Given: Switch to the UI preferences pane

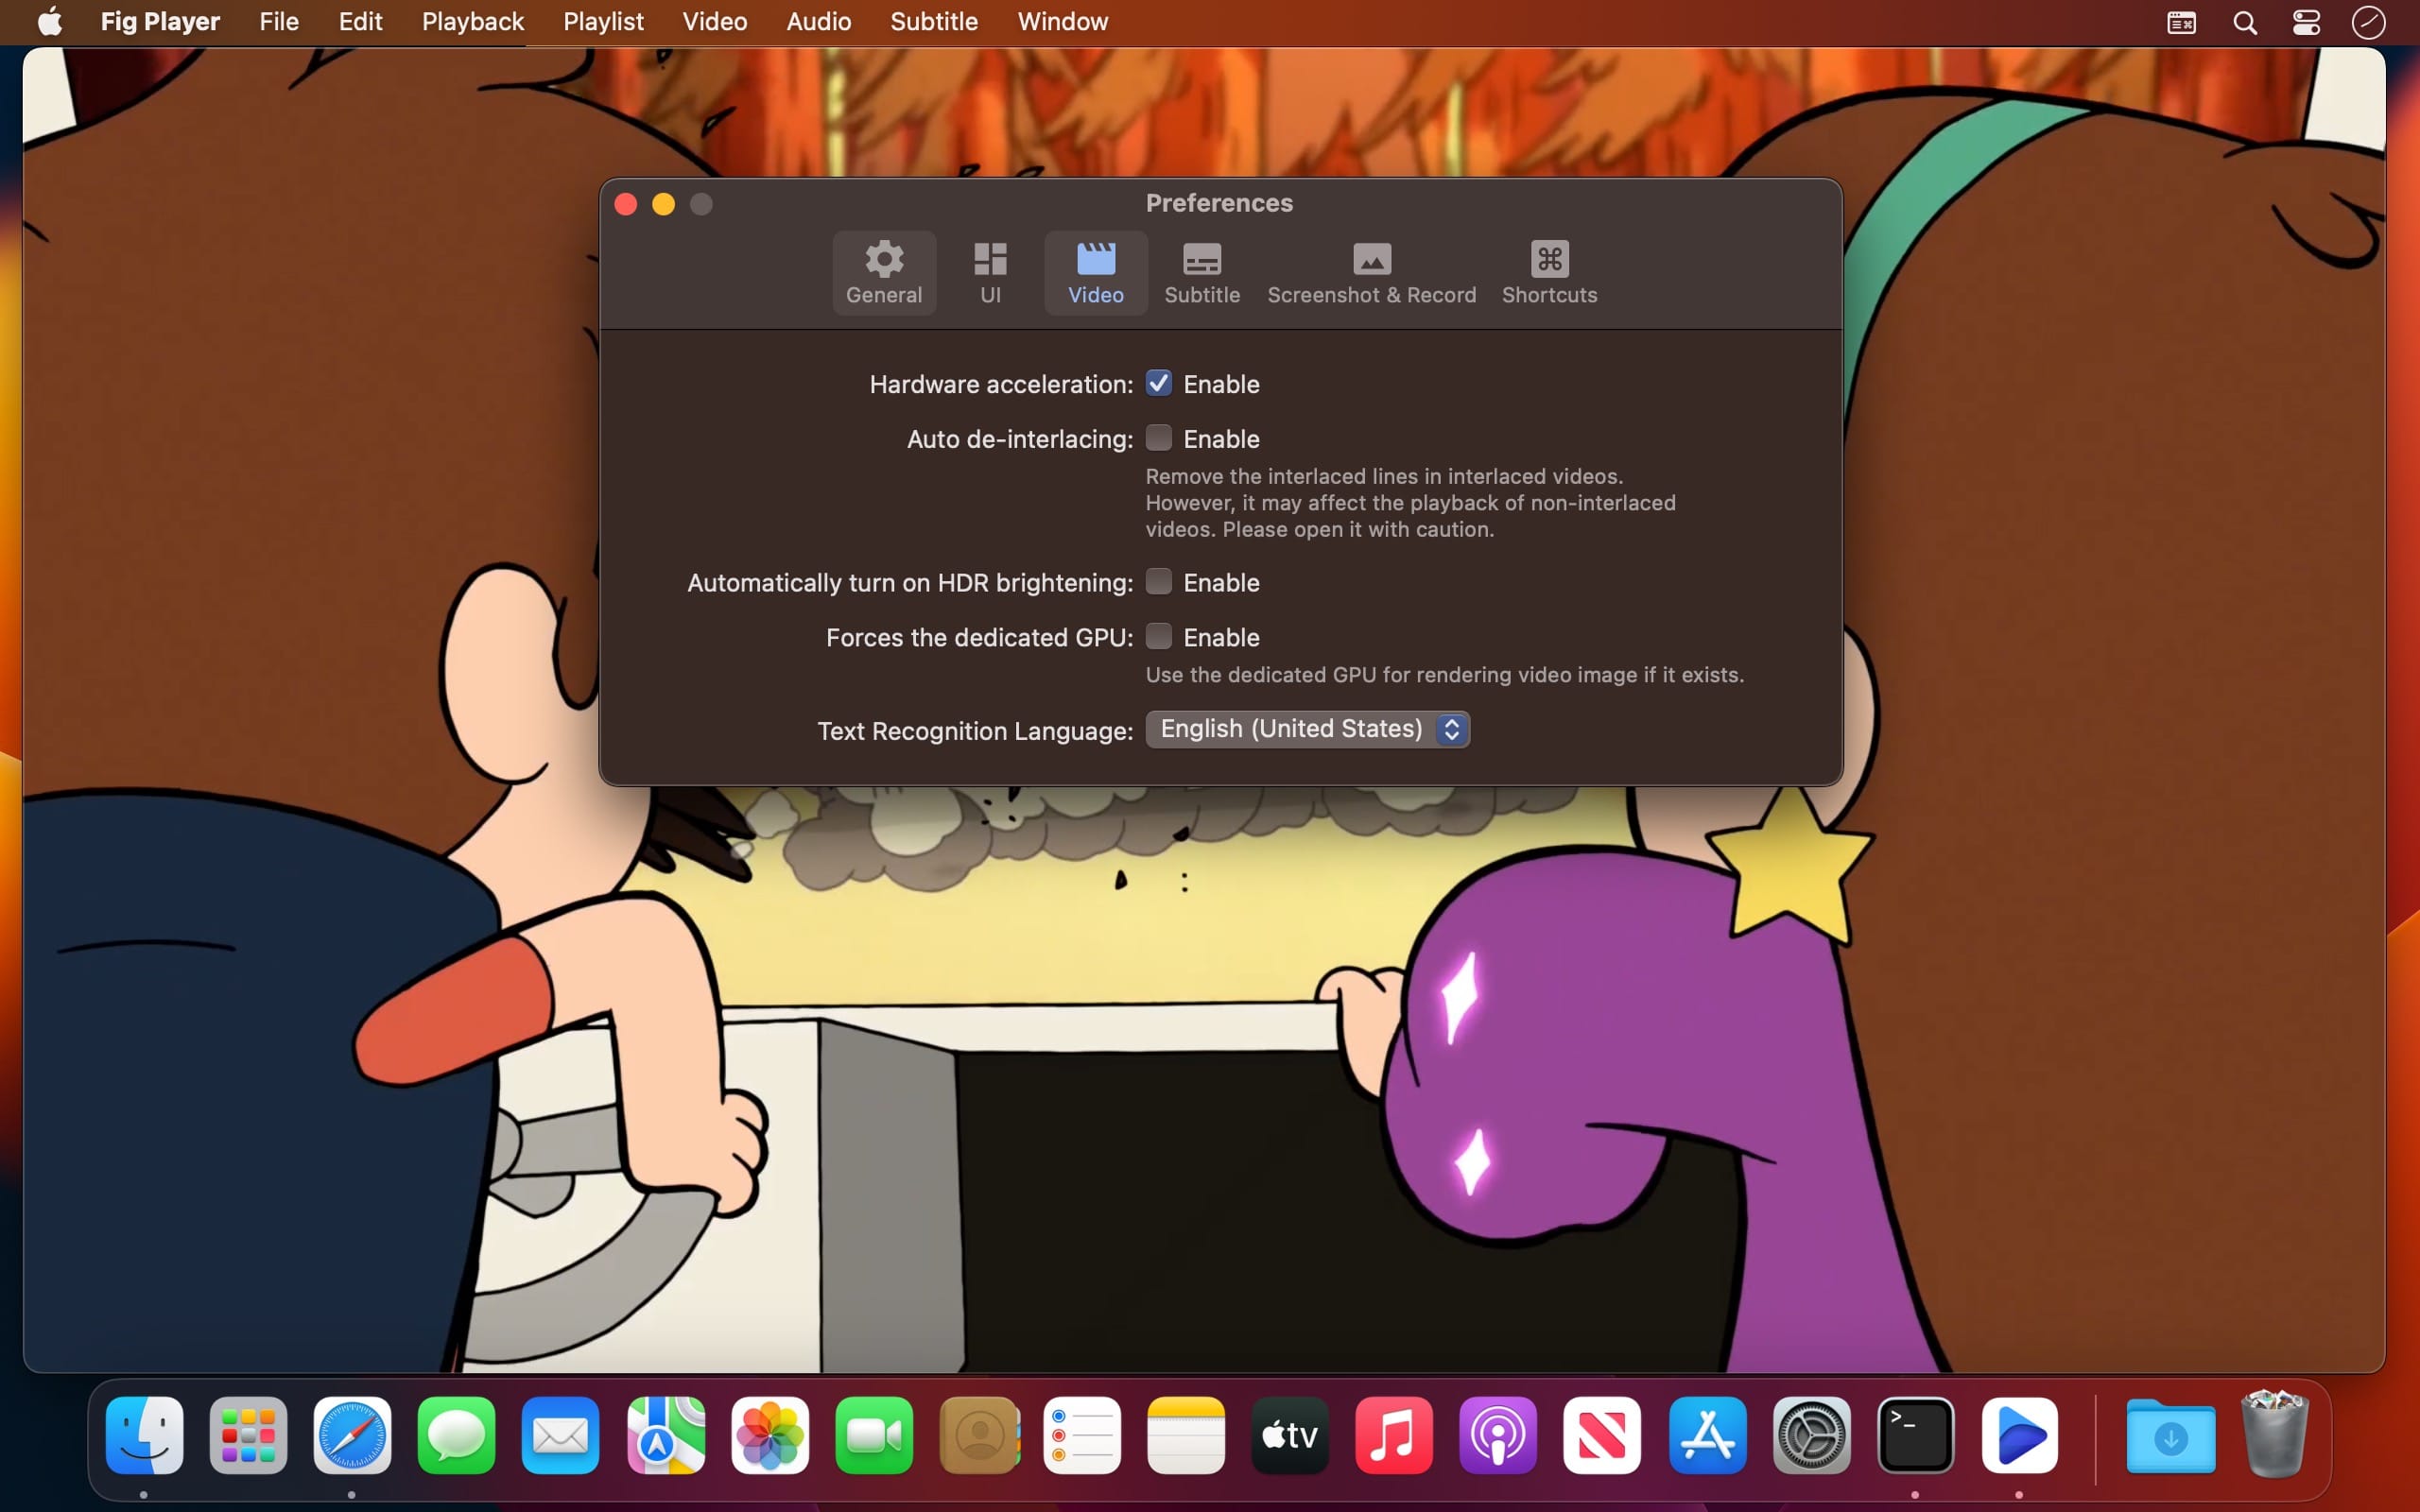Looking at the screenshot, I should (x=990, y=272).
